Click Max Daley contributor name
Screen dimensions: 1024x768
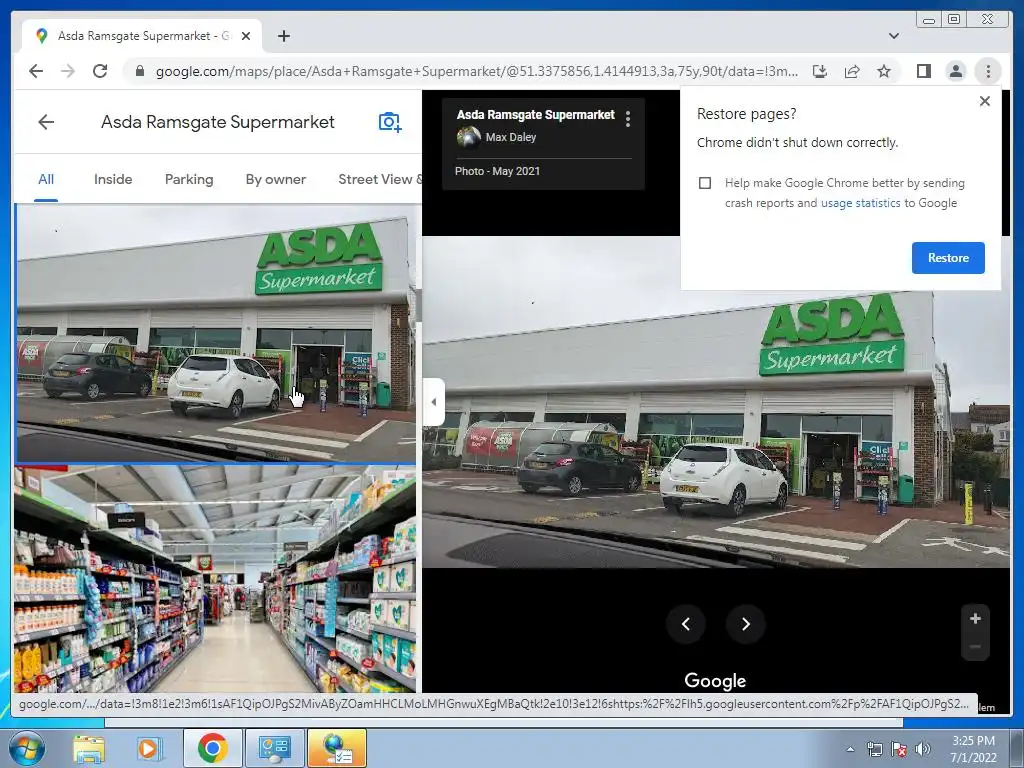(x=511, y=137)
